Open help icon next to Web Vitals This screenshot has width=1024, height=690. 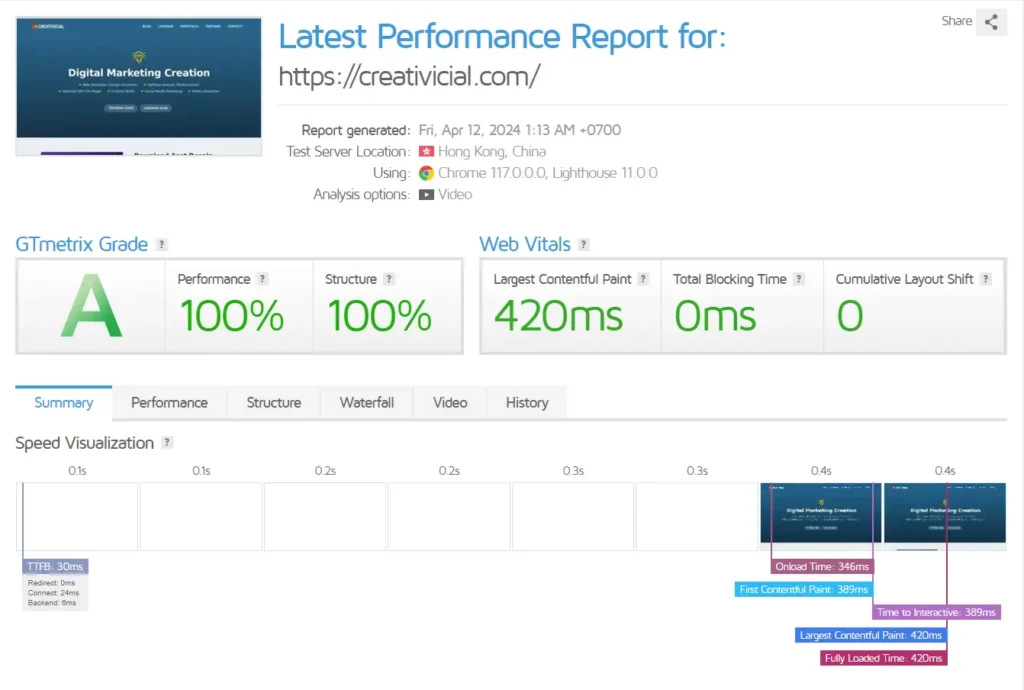click(x=583, y=244)
